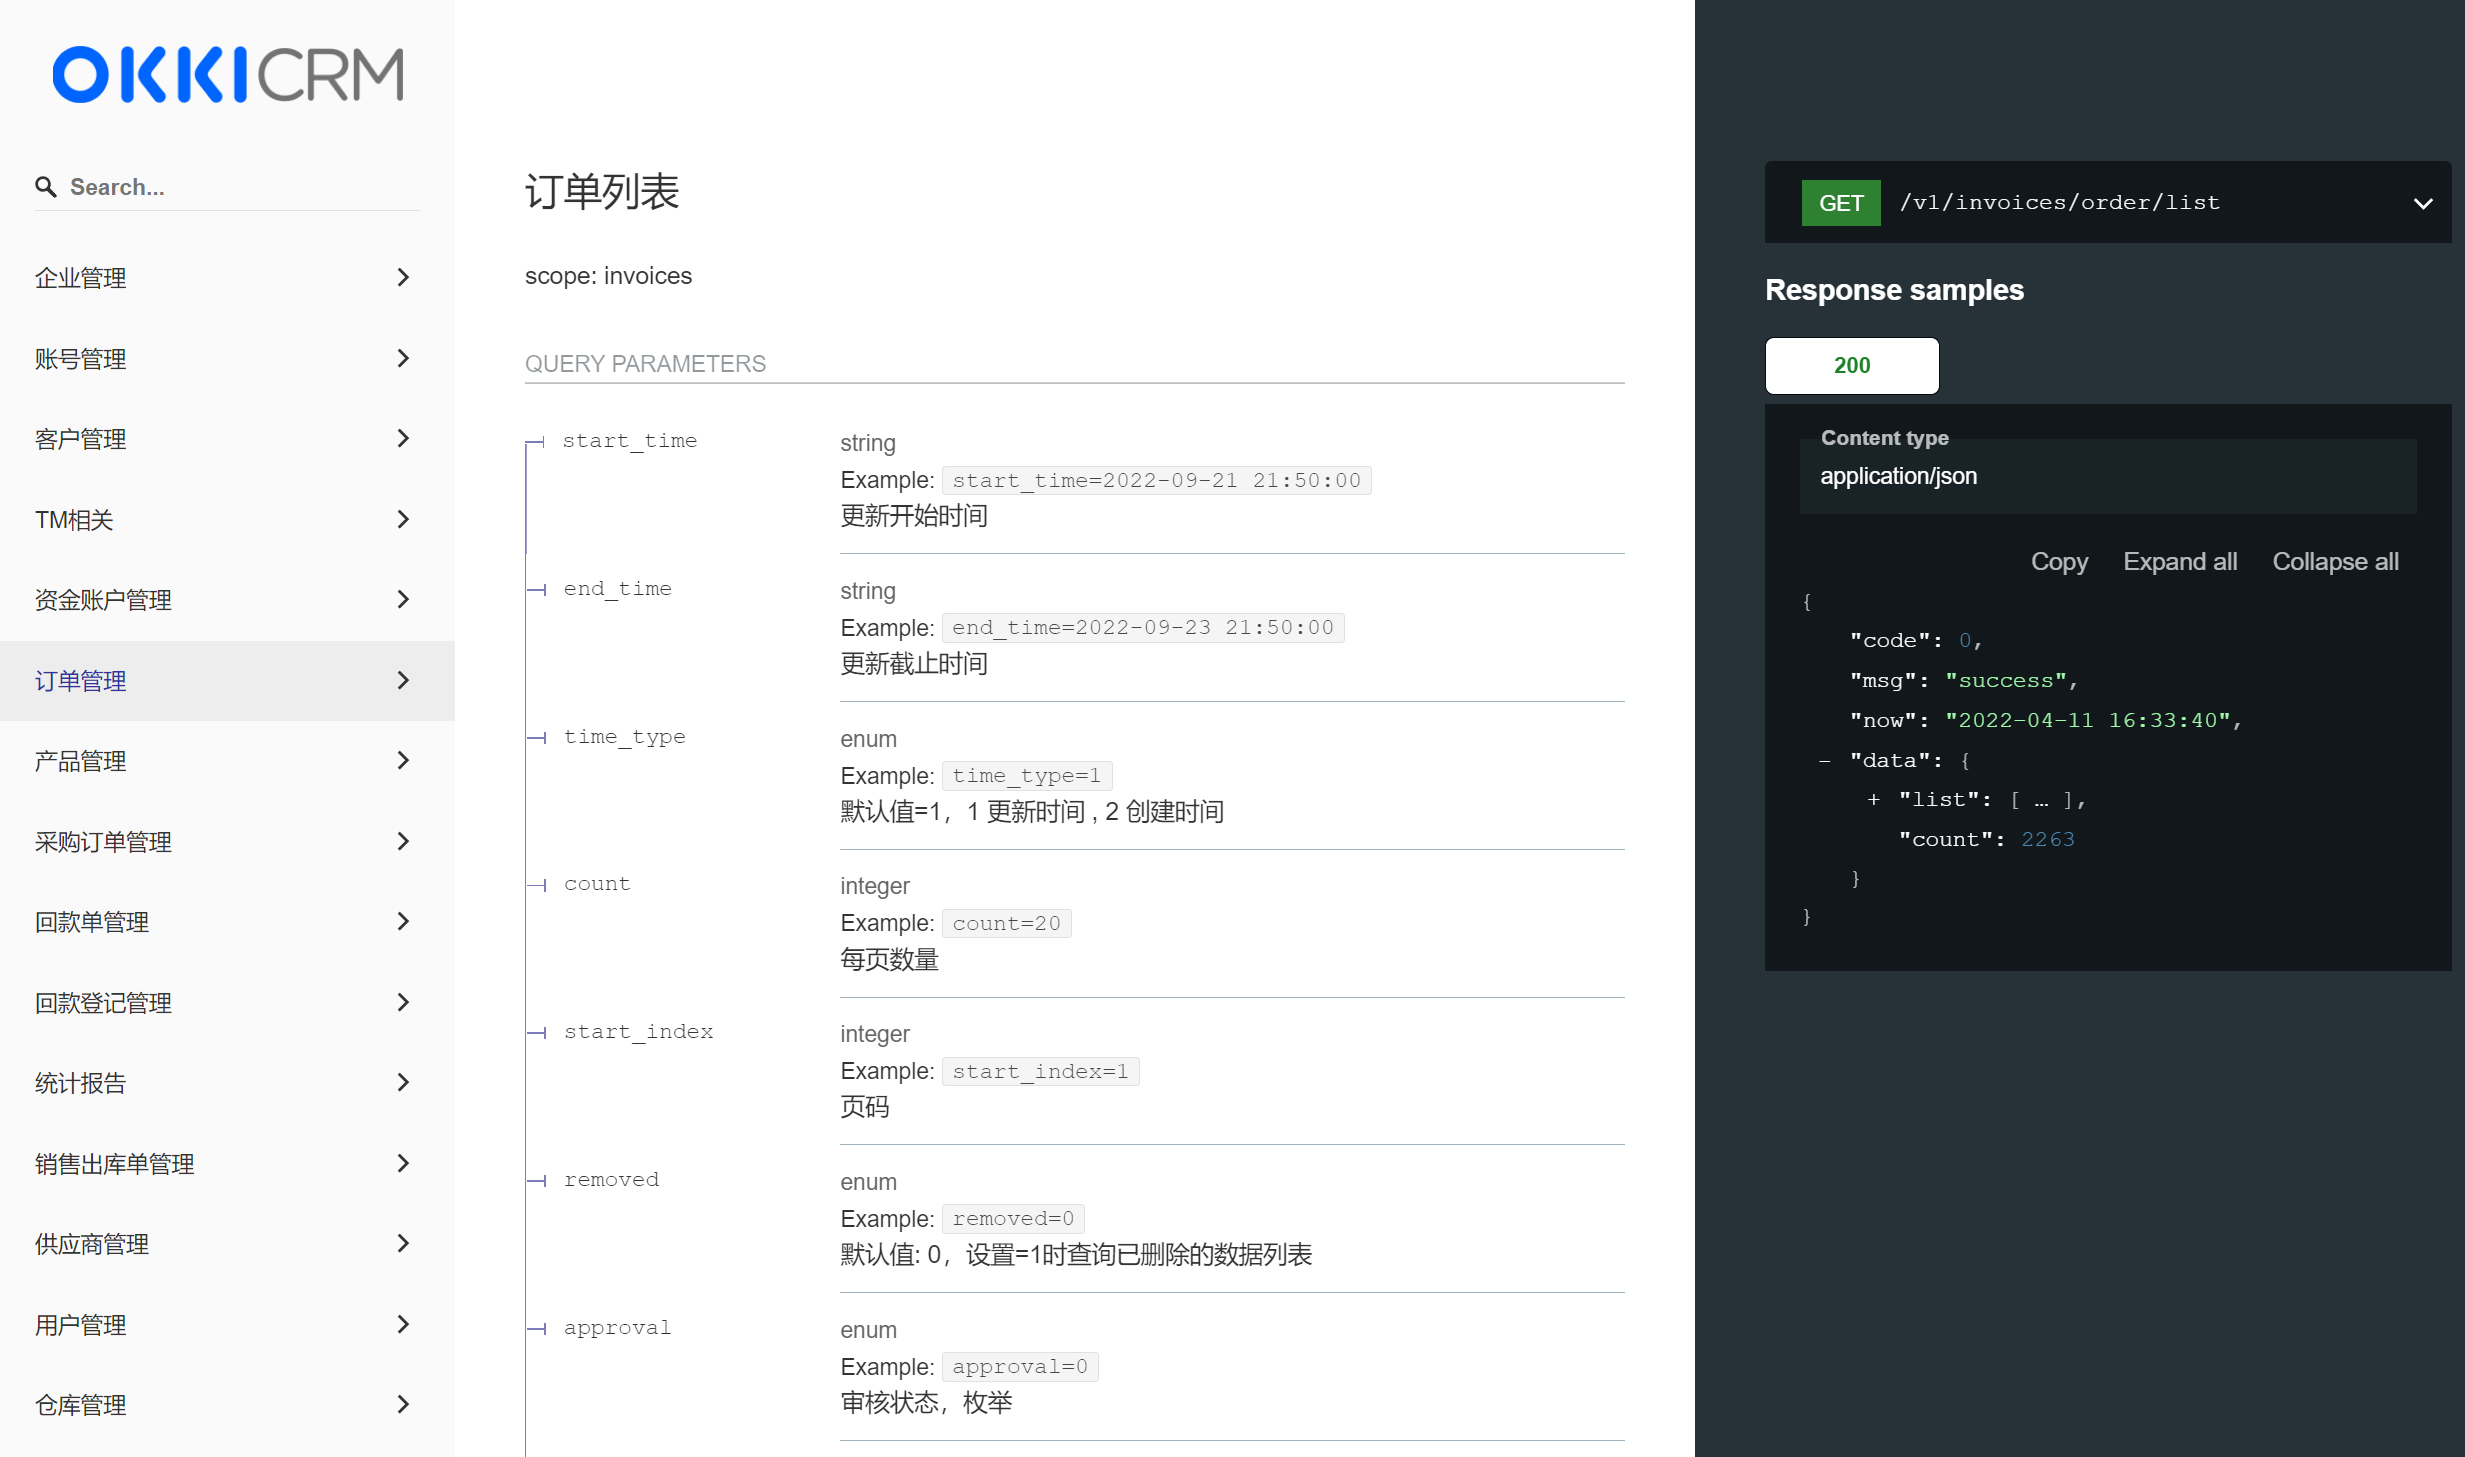Click Collapse all in response sample
The height and width of the screenshot is (1457, 2465).
click(2334, 562)
